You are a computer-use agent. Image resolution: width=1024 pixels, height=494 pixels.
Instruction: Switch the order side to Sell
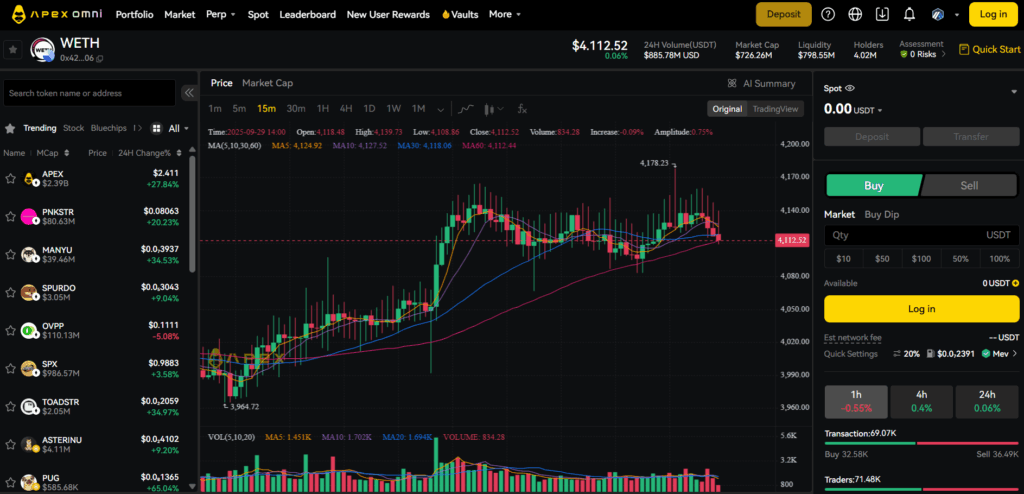click(969, 185)
